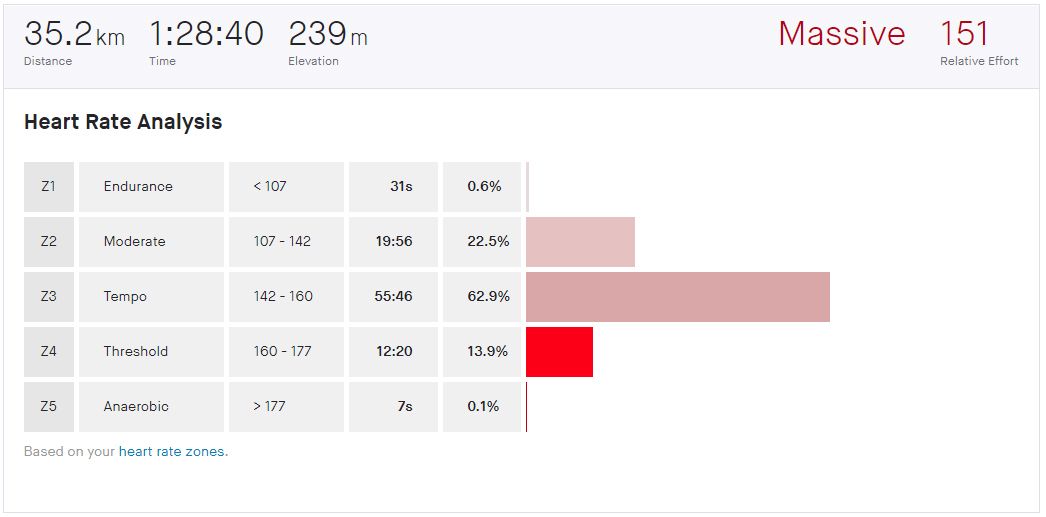Click the red Z4 Threshold bar

pos(559,352)
